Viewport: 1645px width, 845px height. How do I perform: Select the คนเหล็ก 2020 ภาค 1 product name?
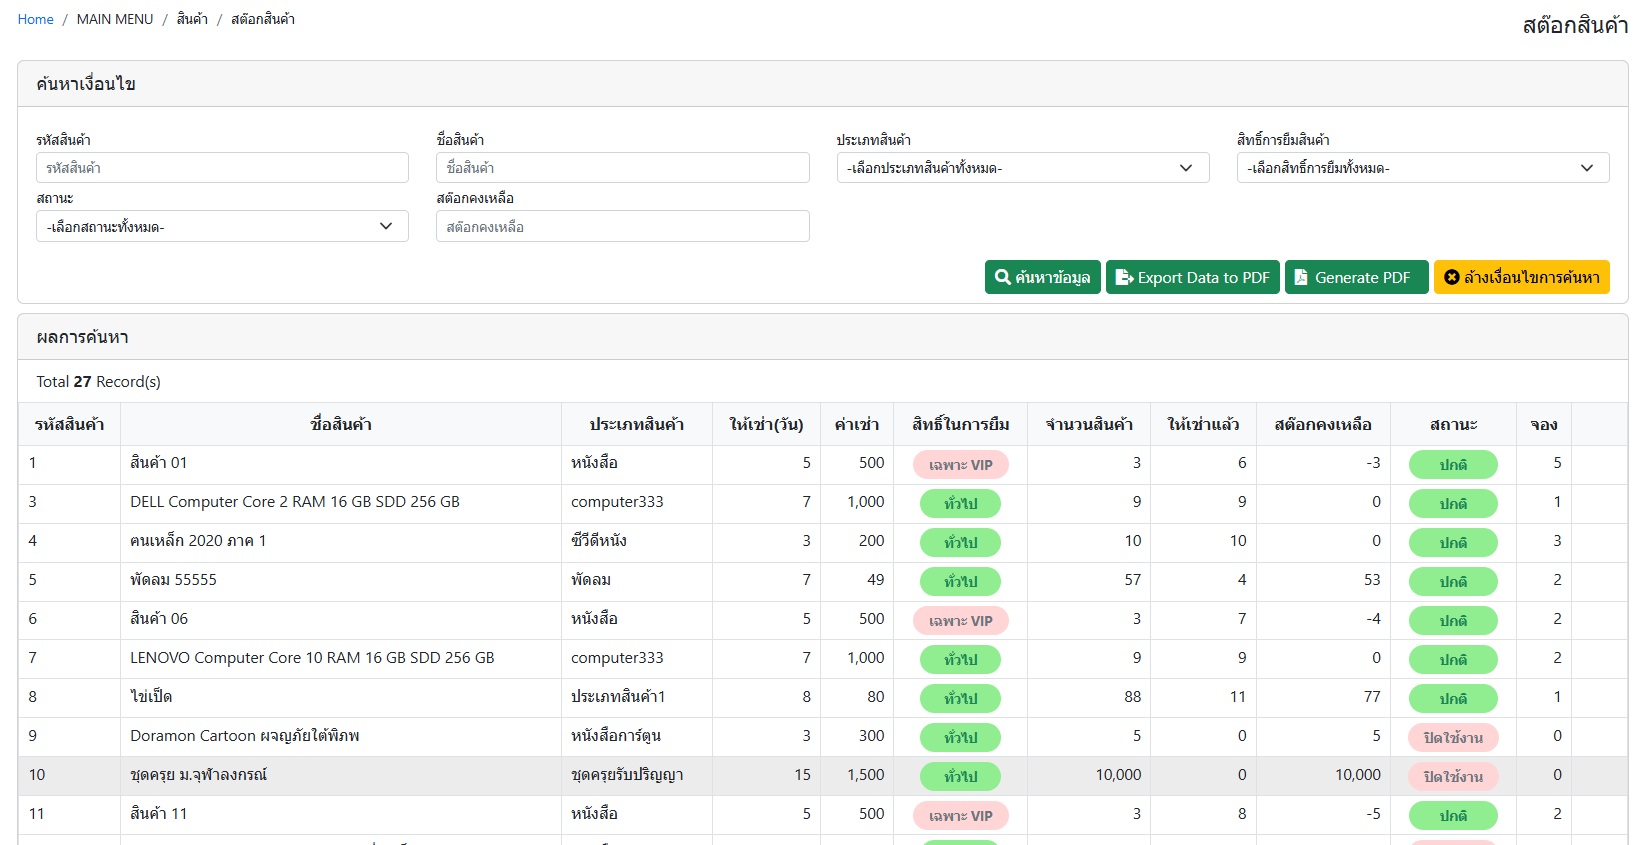(198, 541)
